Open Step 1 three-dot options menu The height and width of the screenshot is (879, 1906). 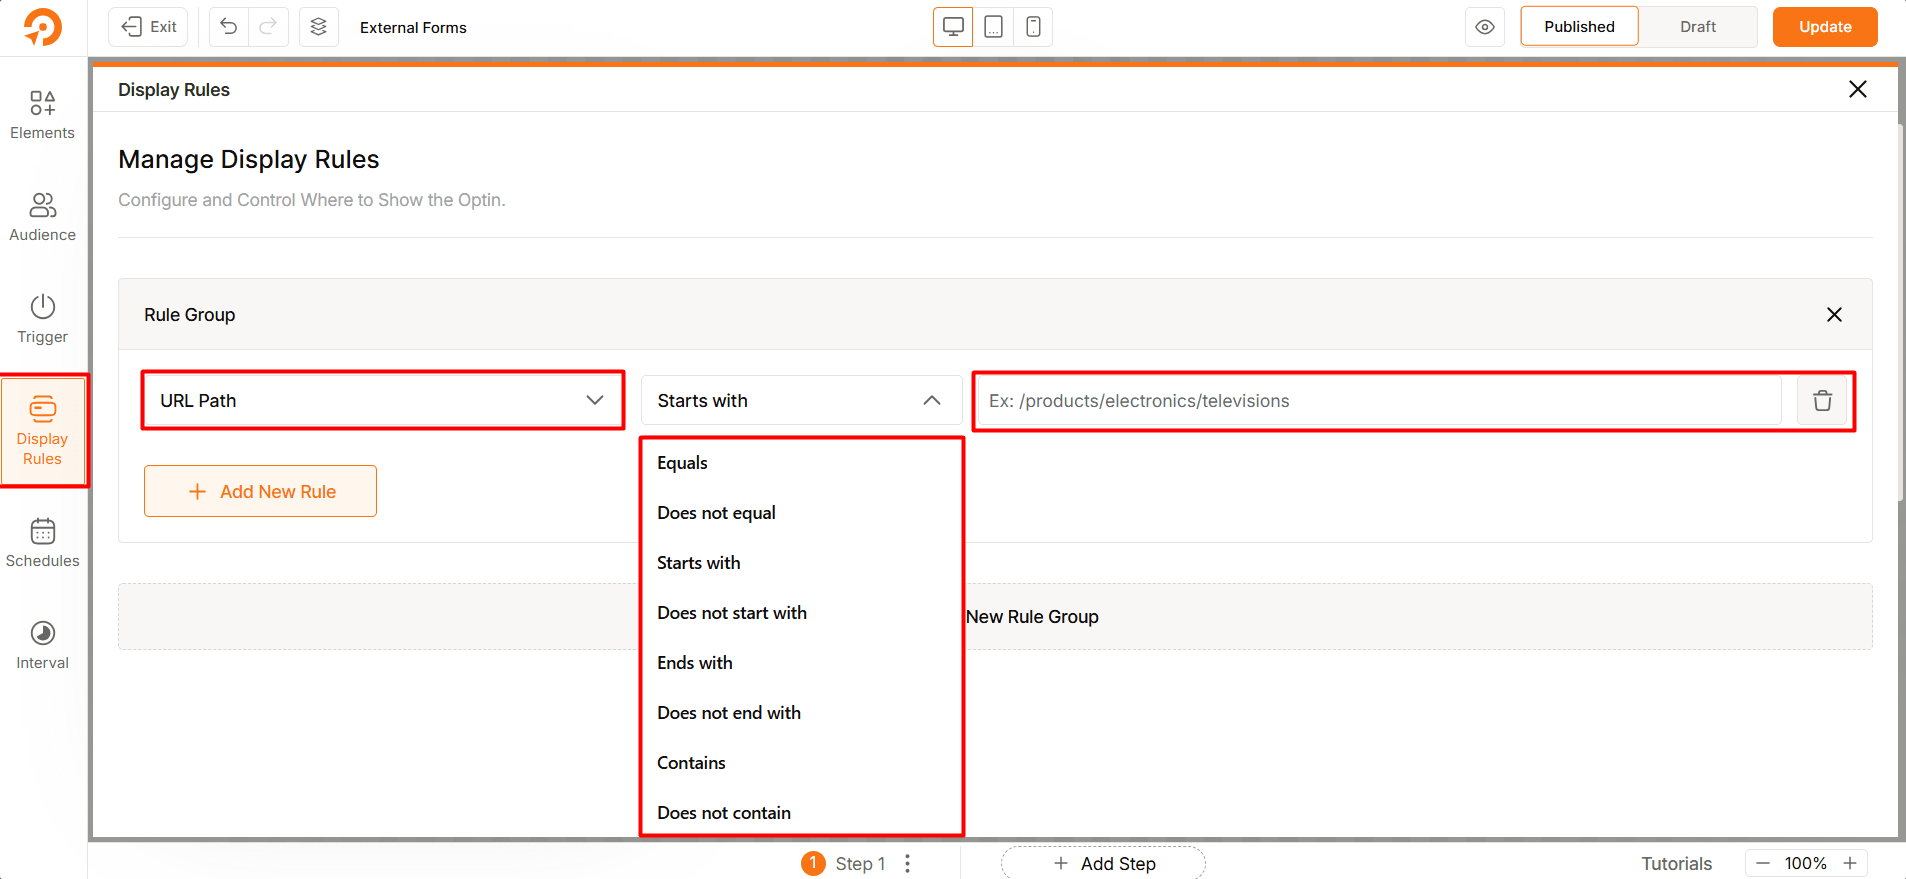click(907, 863)
